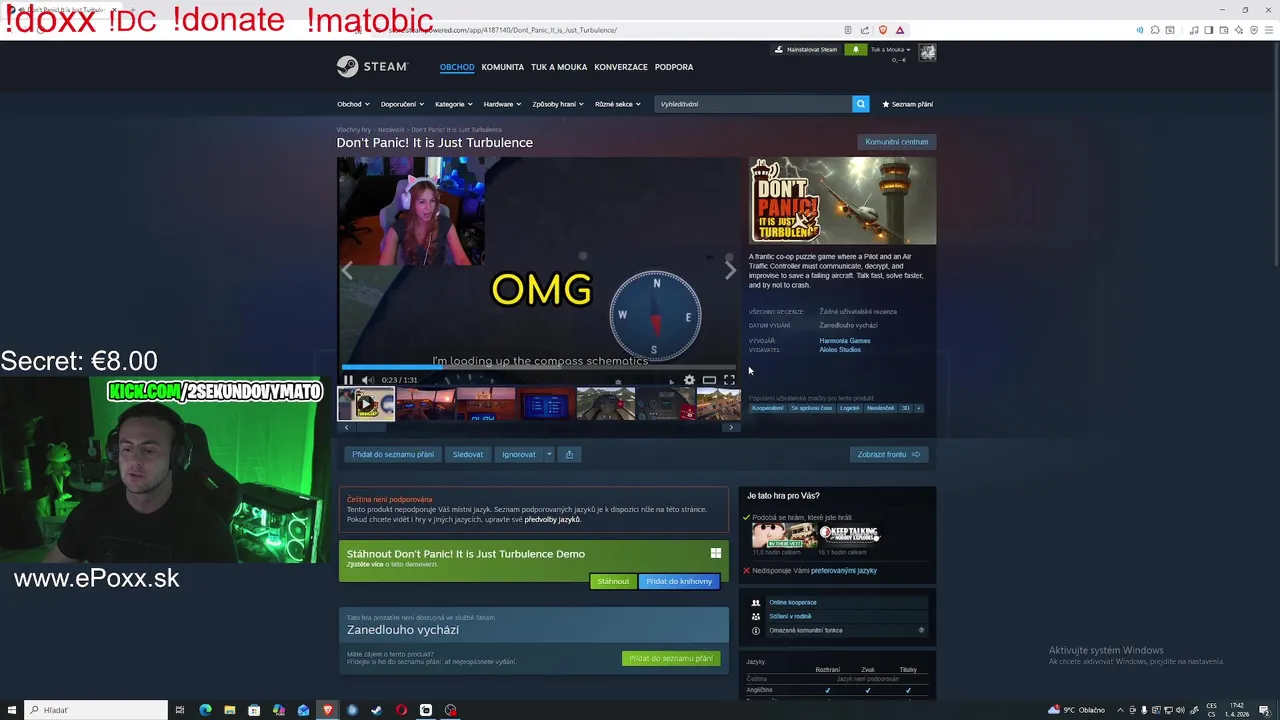Open the TUK A MOUKA top menu
1280x720 pixels.
559,67
